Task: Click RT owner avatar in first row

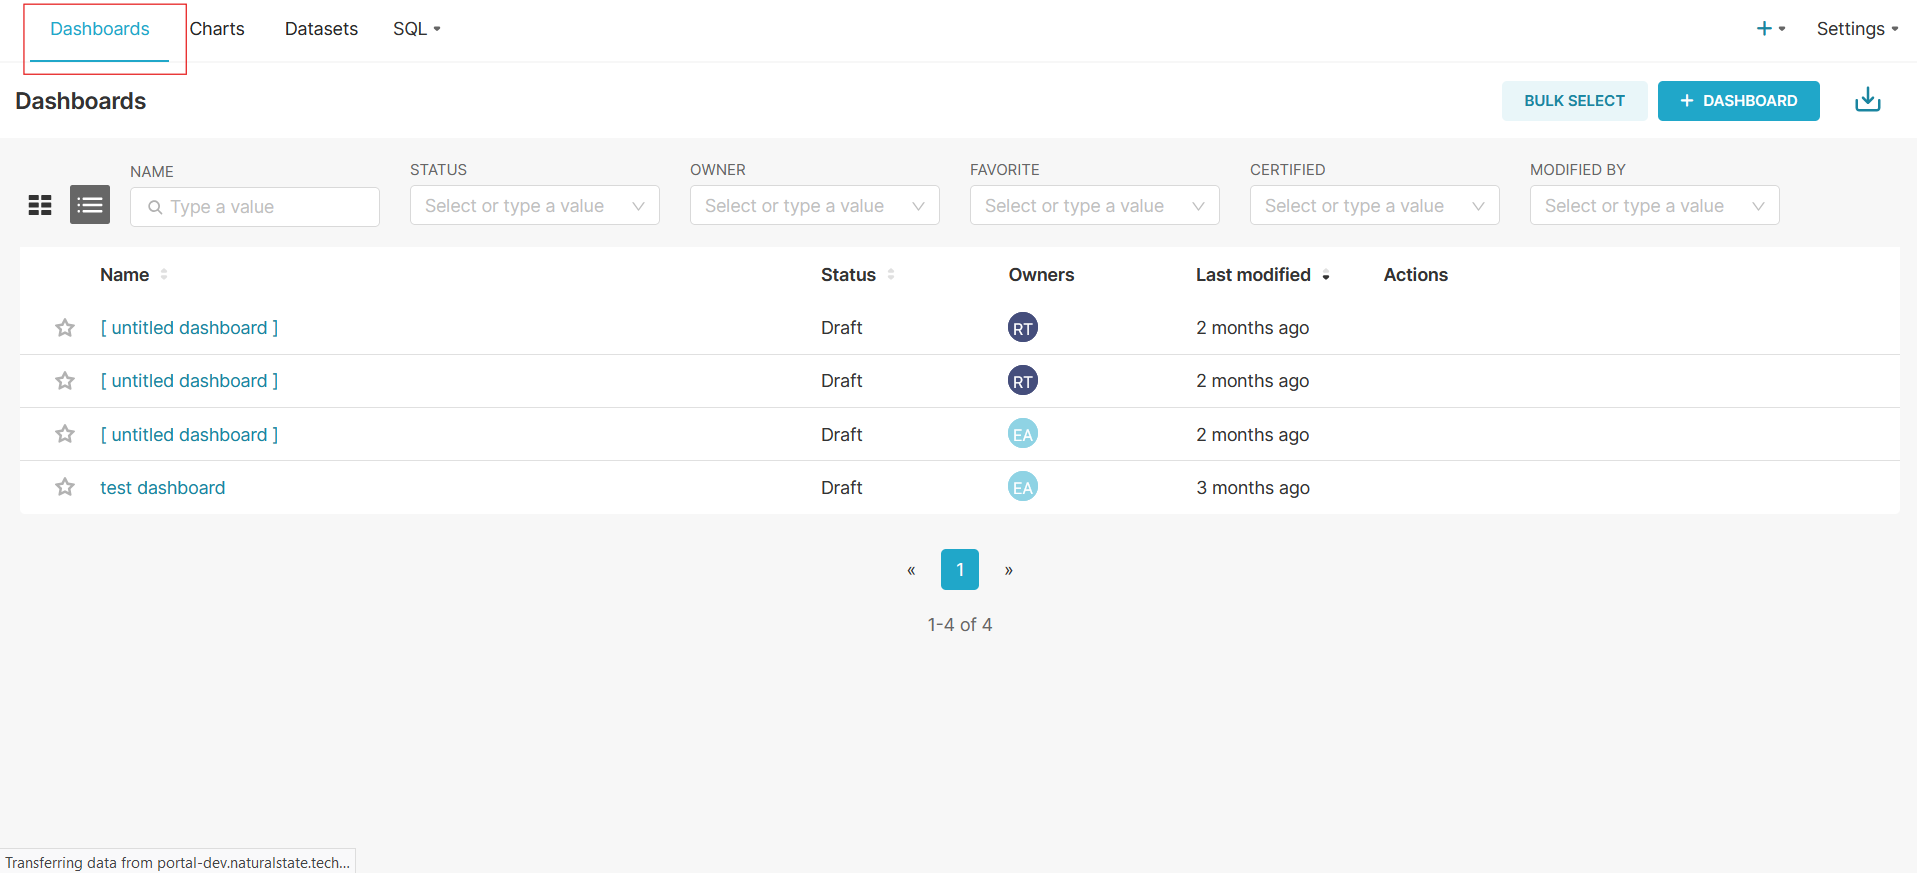Action: point(1022,327)
